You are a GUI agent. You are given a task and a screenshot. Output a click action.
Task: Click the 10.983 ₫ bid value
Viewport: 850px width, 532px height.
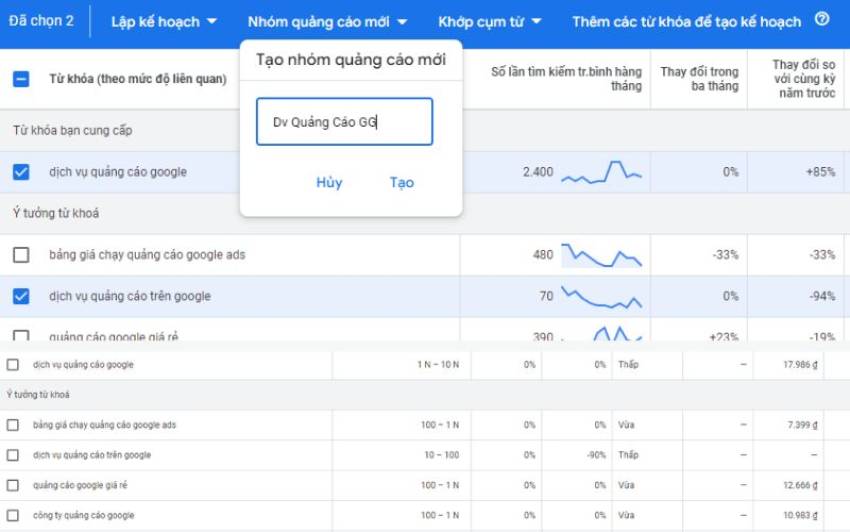[800, 515]
